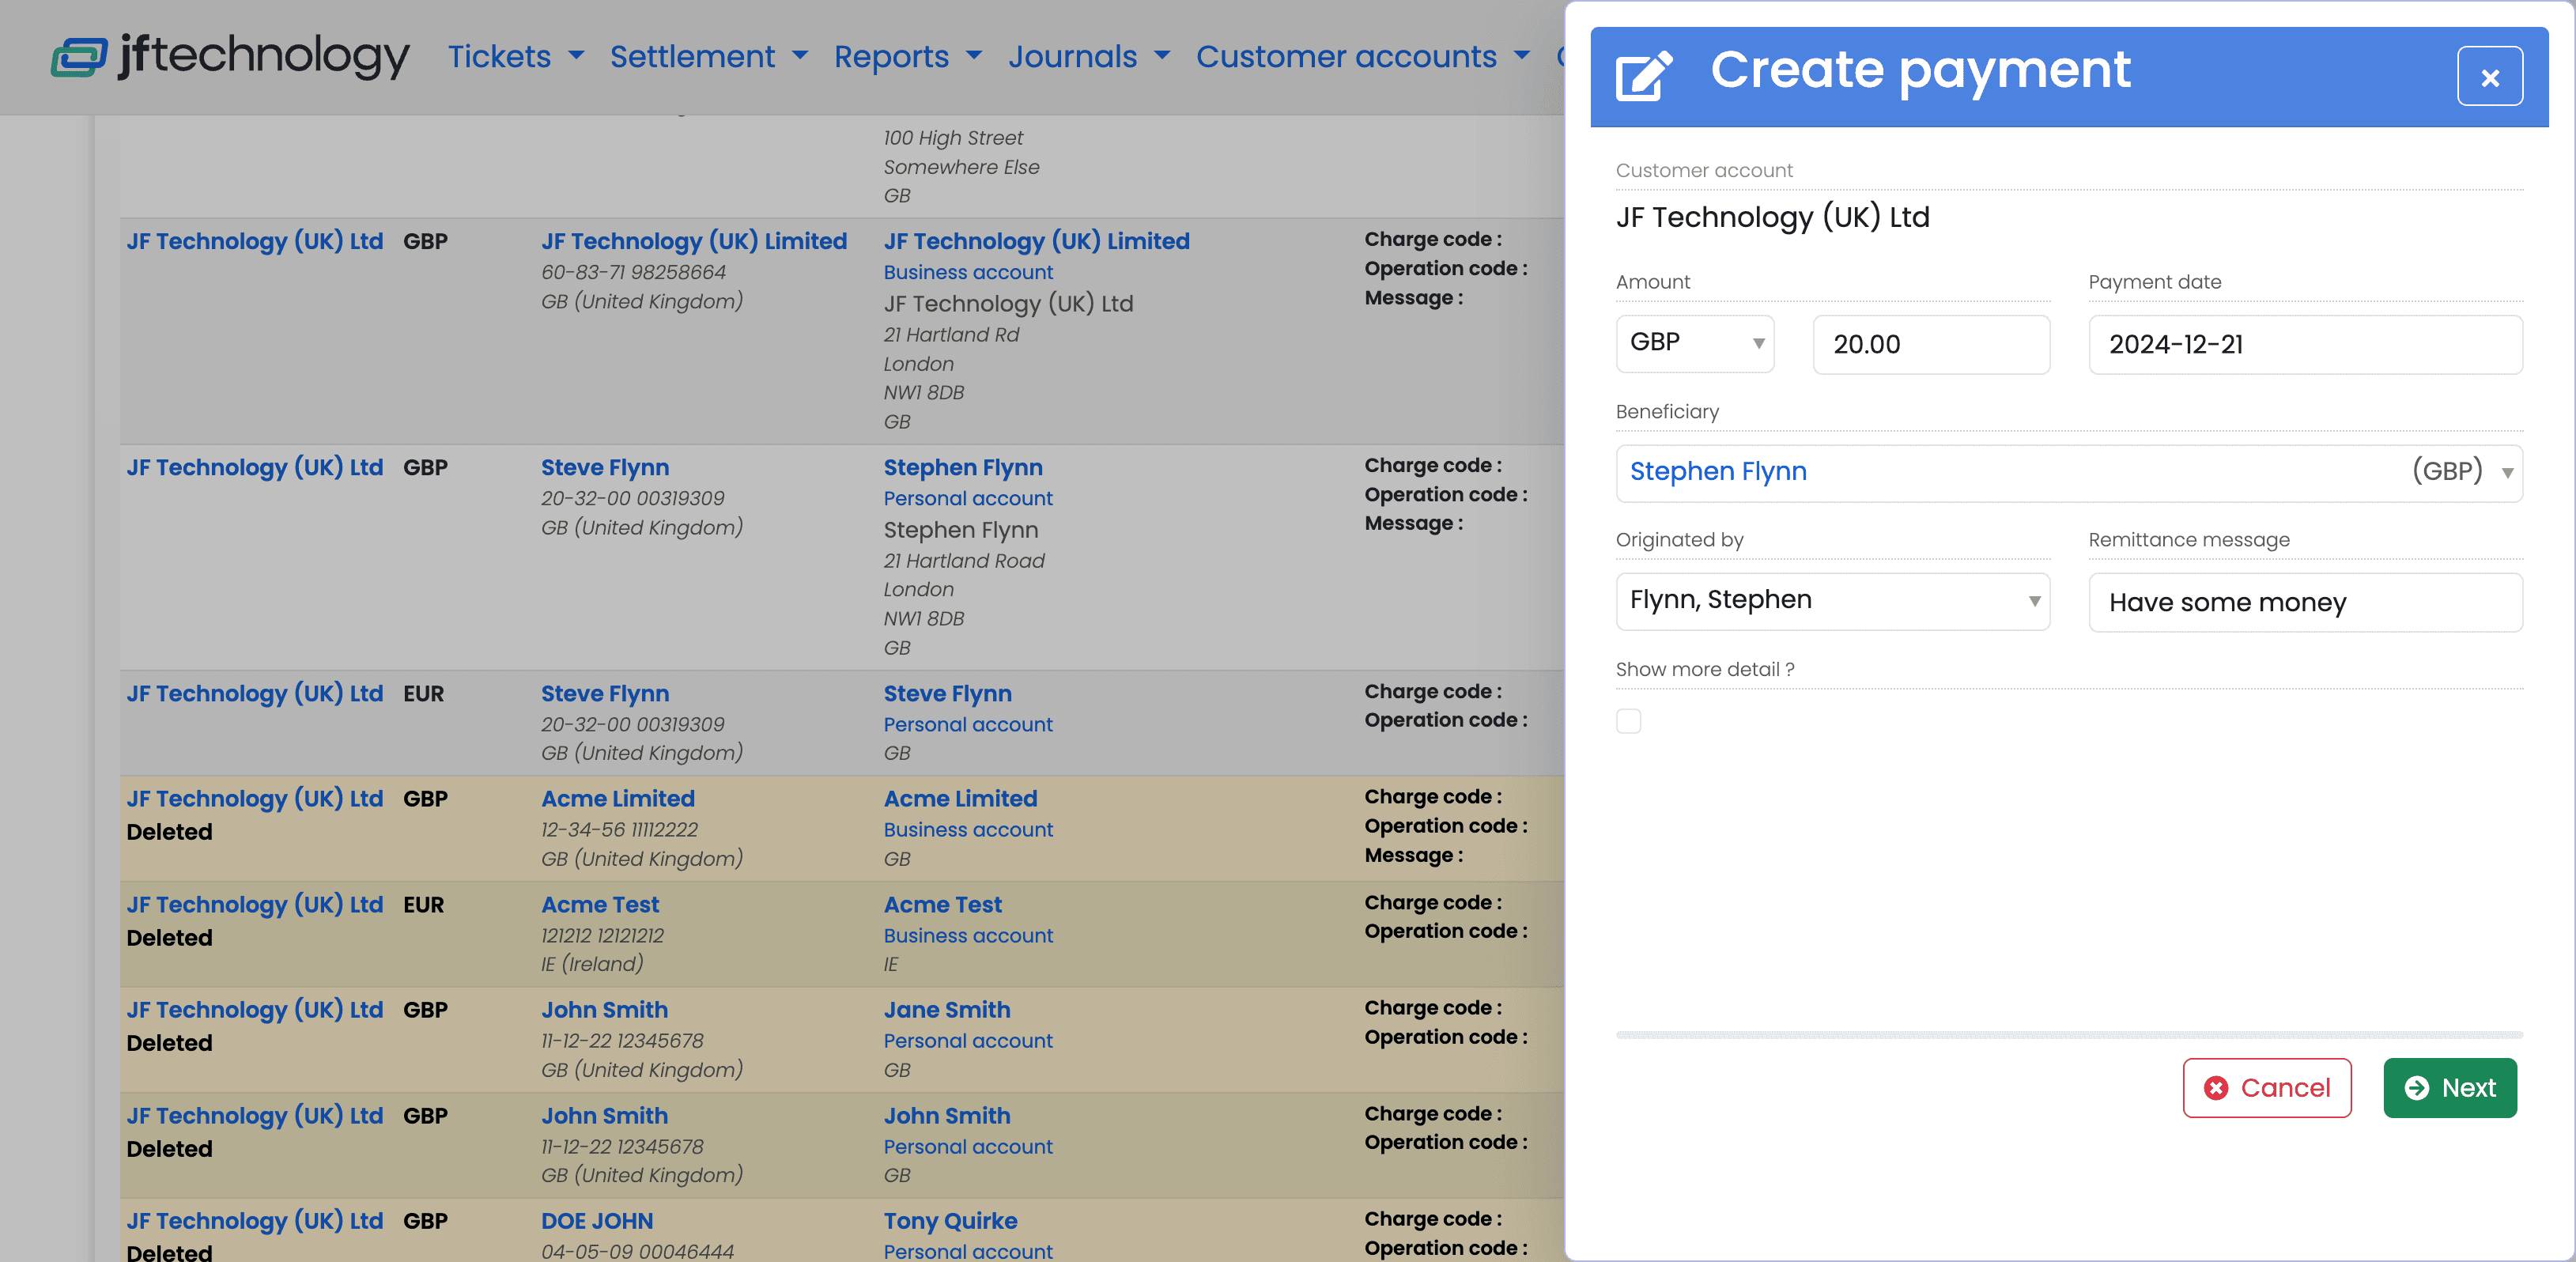
Task: Close the Create payment dialog
Action: point(2489,76)
